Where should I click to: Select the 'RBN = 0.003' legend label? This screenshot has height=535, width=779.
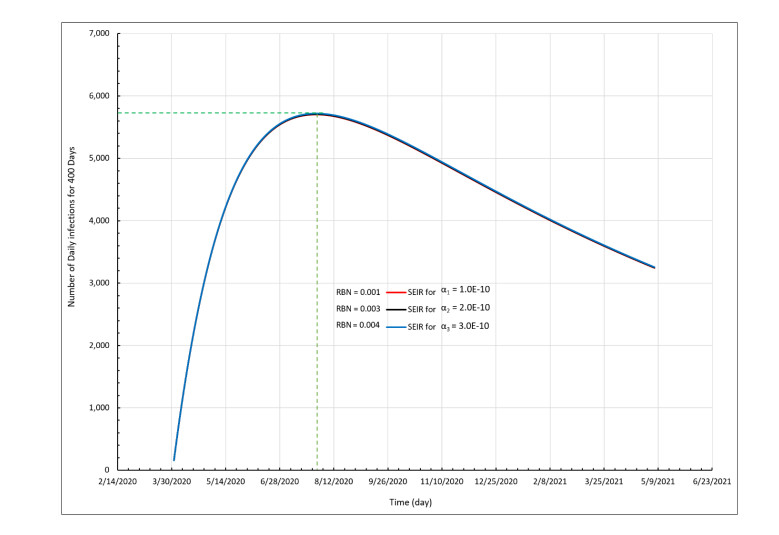click(x=356, y=307)
